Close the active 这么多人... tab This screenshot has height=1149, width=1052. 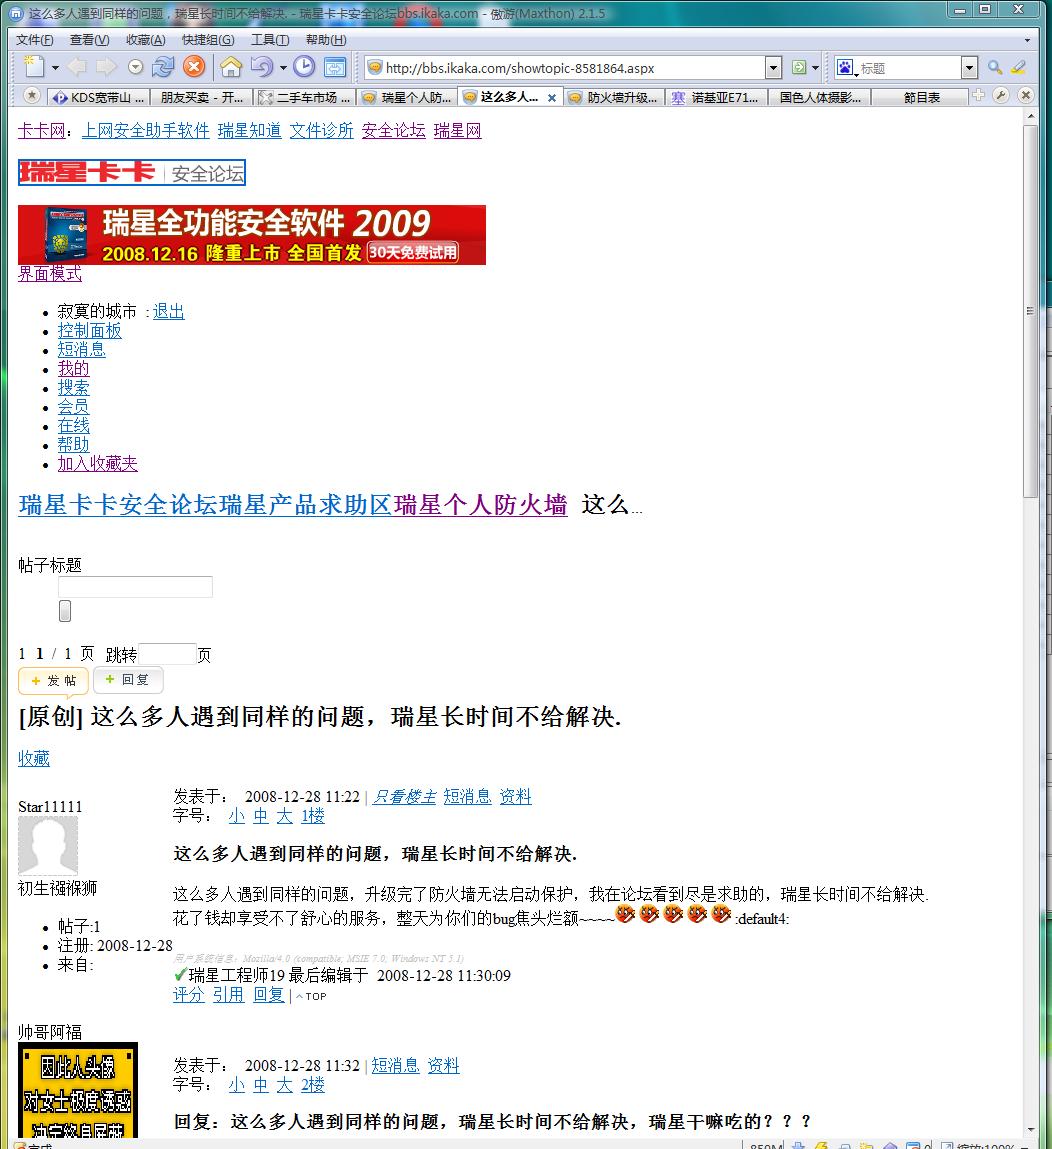(552, 97)
